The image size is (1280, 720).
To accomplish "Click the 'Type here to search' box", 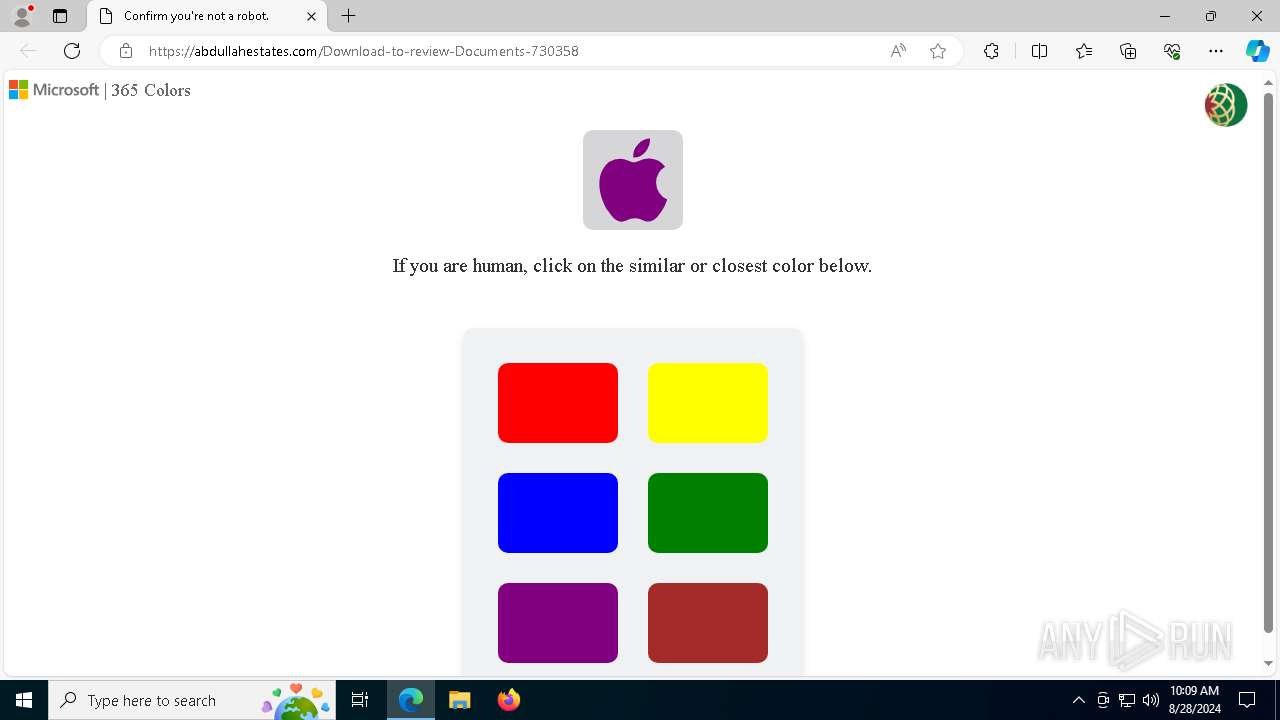I will click(x=192, y=700).
